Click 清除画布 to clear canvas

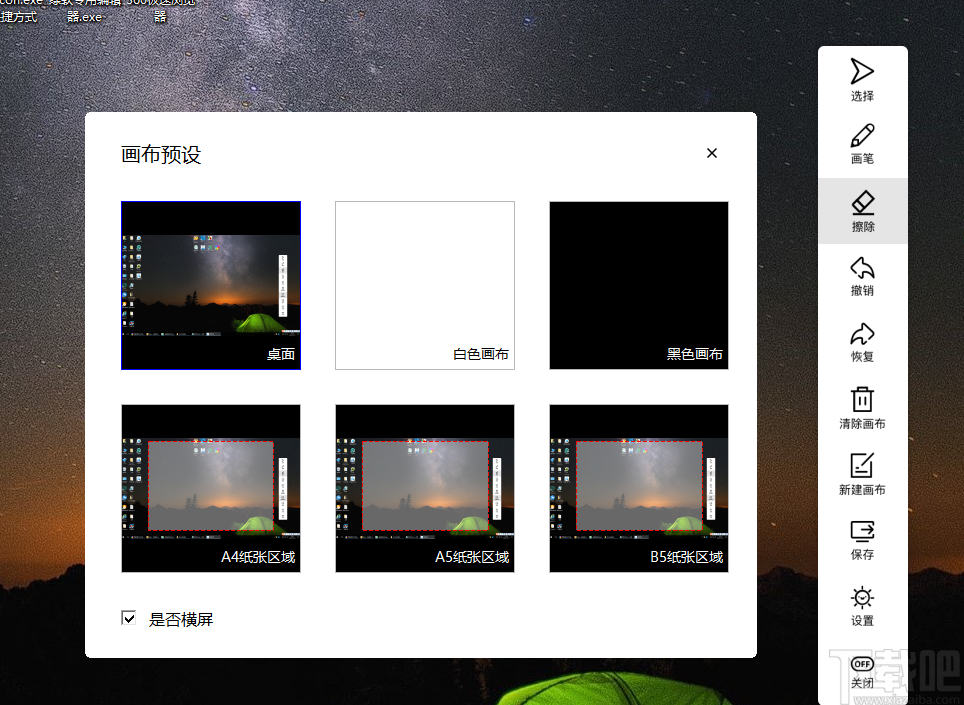(861, 407)
